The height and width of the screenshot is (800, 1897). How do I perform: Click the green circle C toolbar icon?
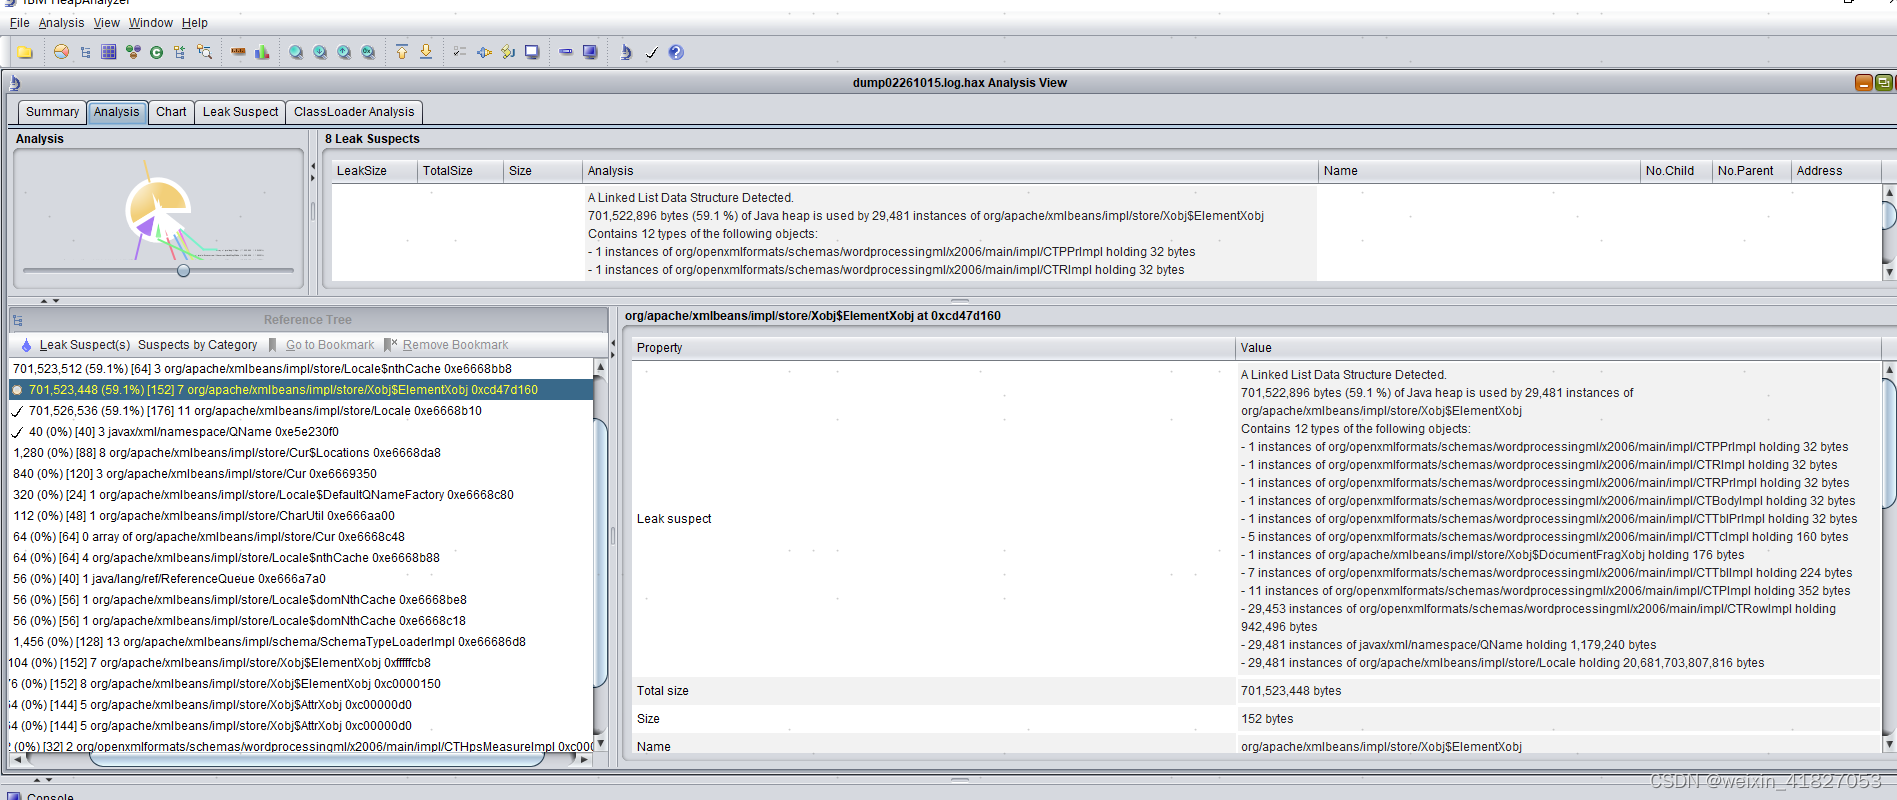[x=156, y=52]
